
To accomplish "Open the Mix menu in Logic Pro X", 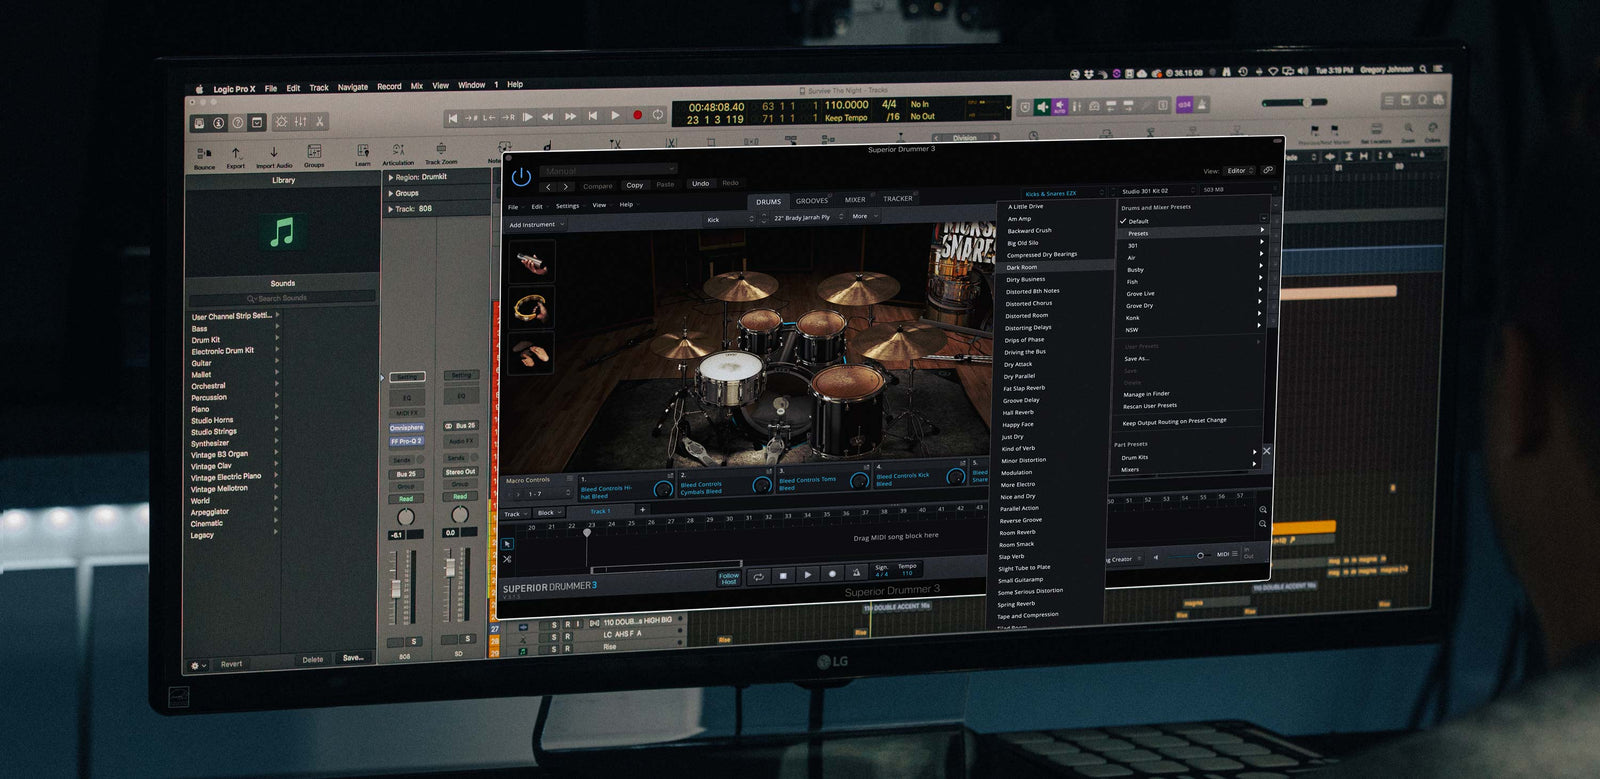I will pos(417,86).
